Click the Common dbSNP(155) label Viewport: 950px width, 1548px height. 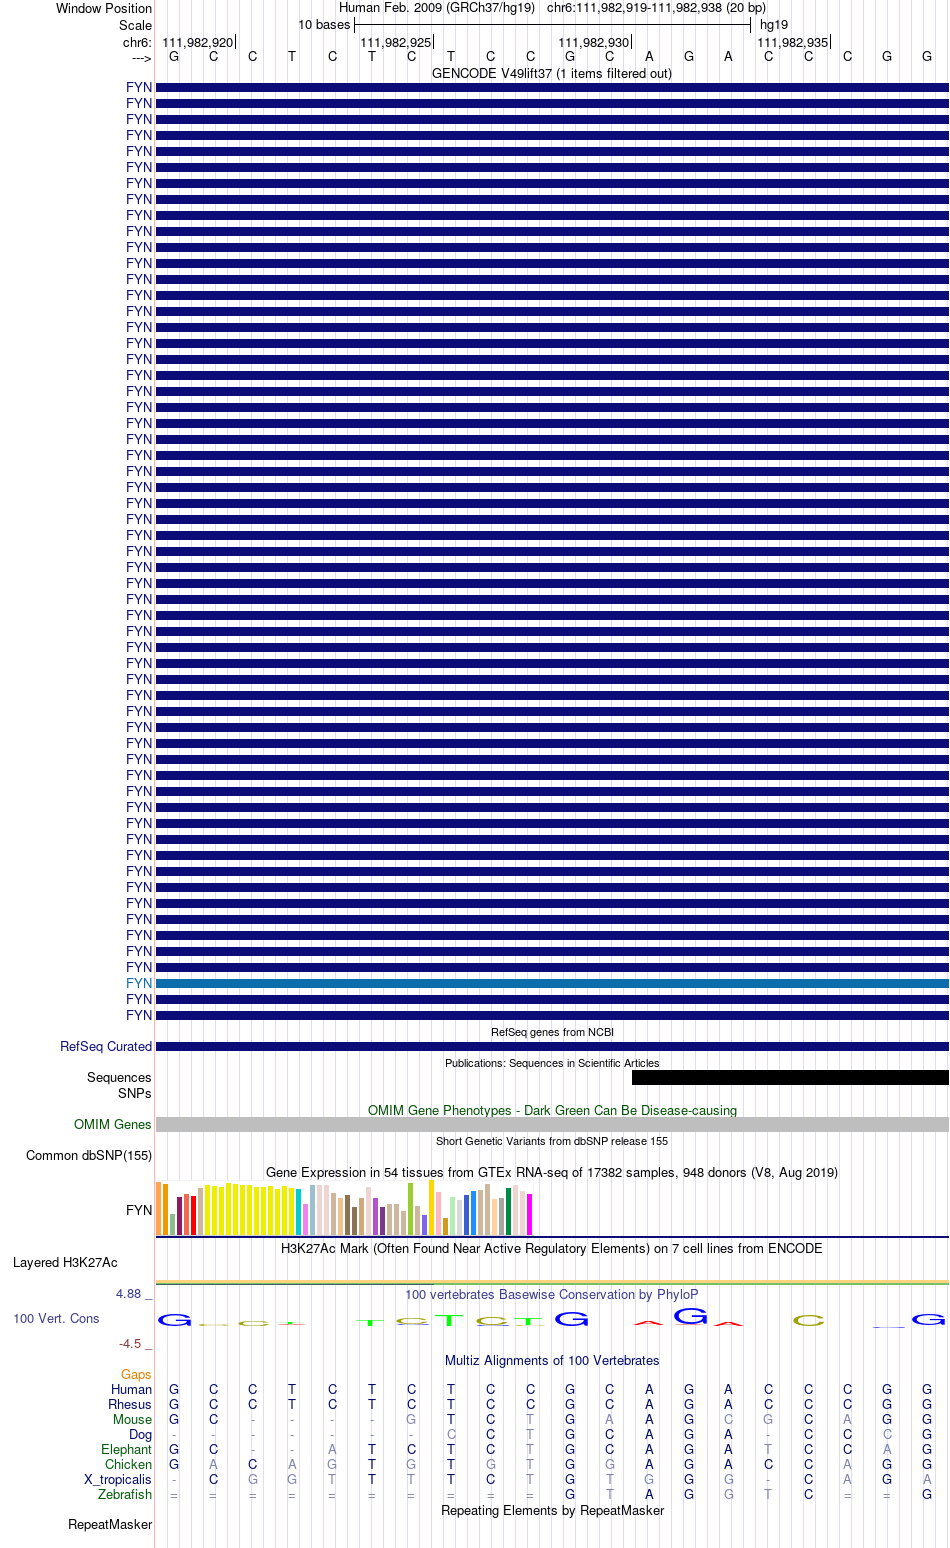tap(89, 1155)
